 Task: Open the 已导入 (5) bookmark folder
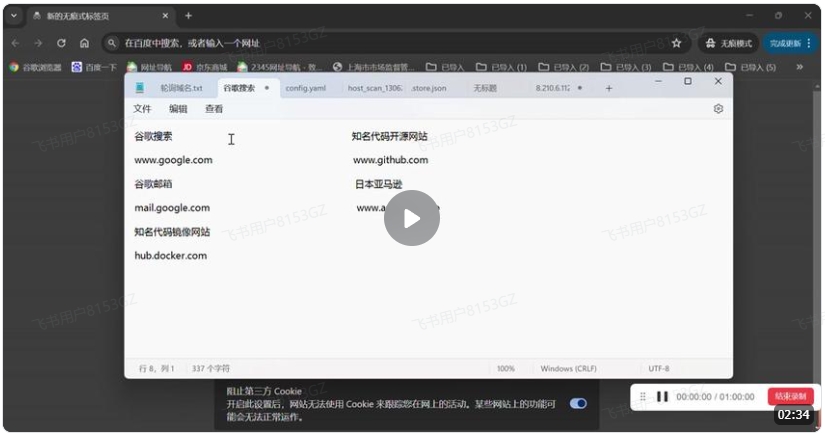(751, 67)
